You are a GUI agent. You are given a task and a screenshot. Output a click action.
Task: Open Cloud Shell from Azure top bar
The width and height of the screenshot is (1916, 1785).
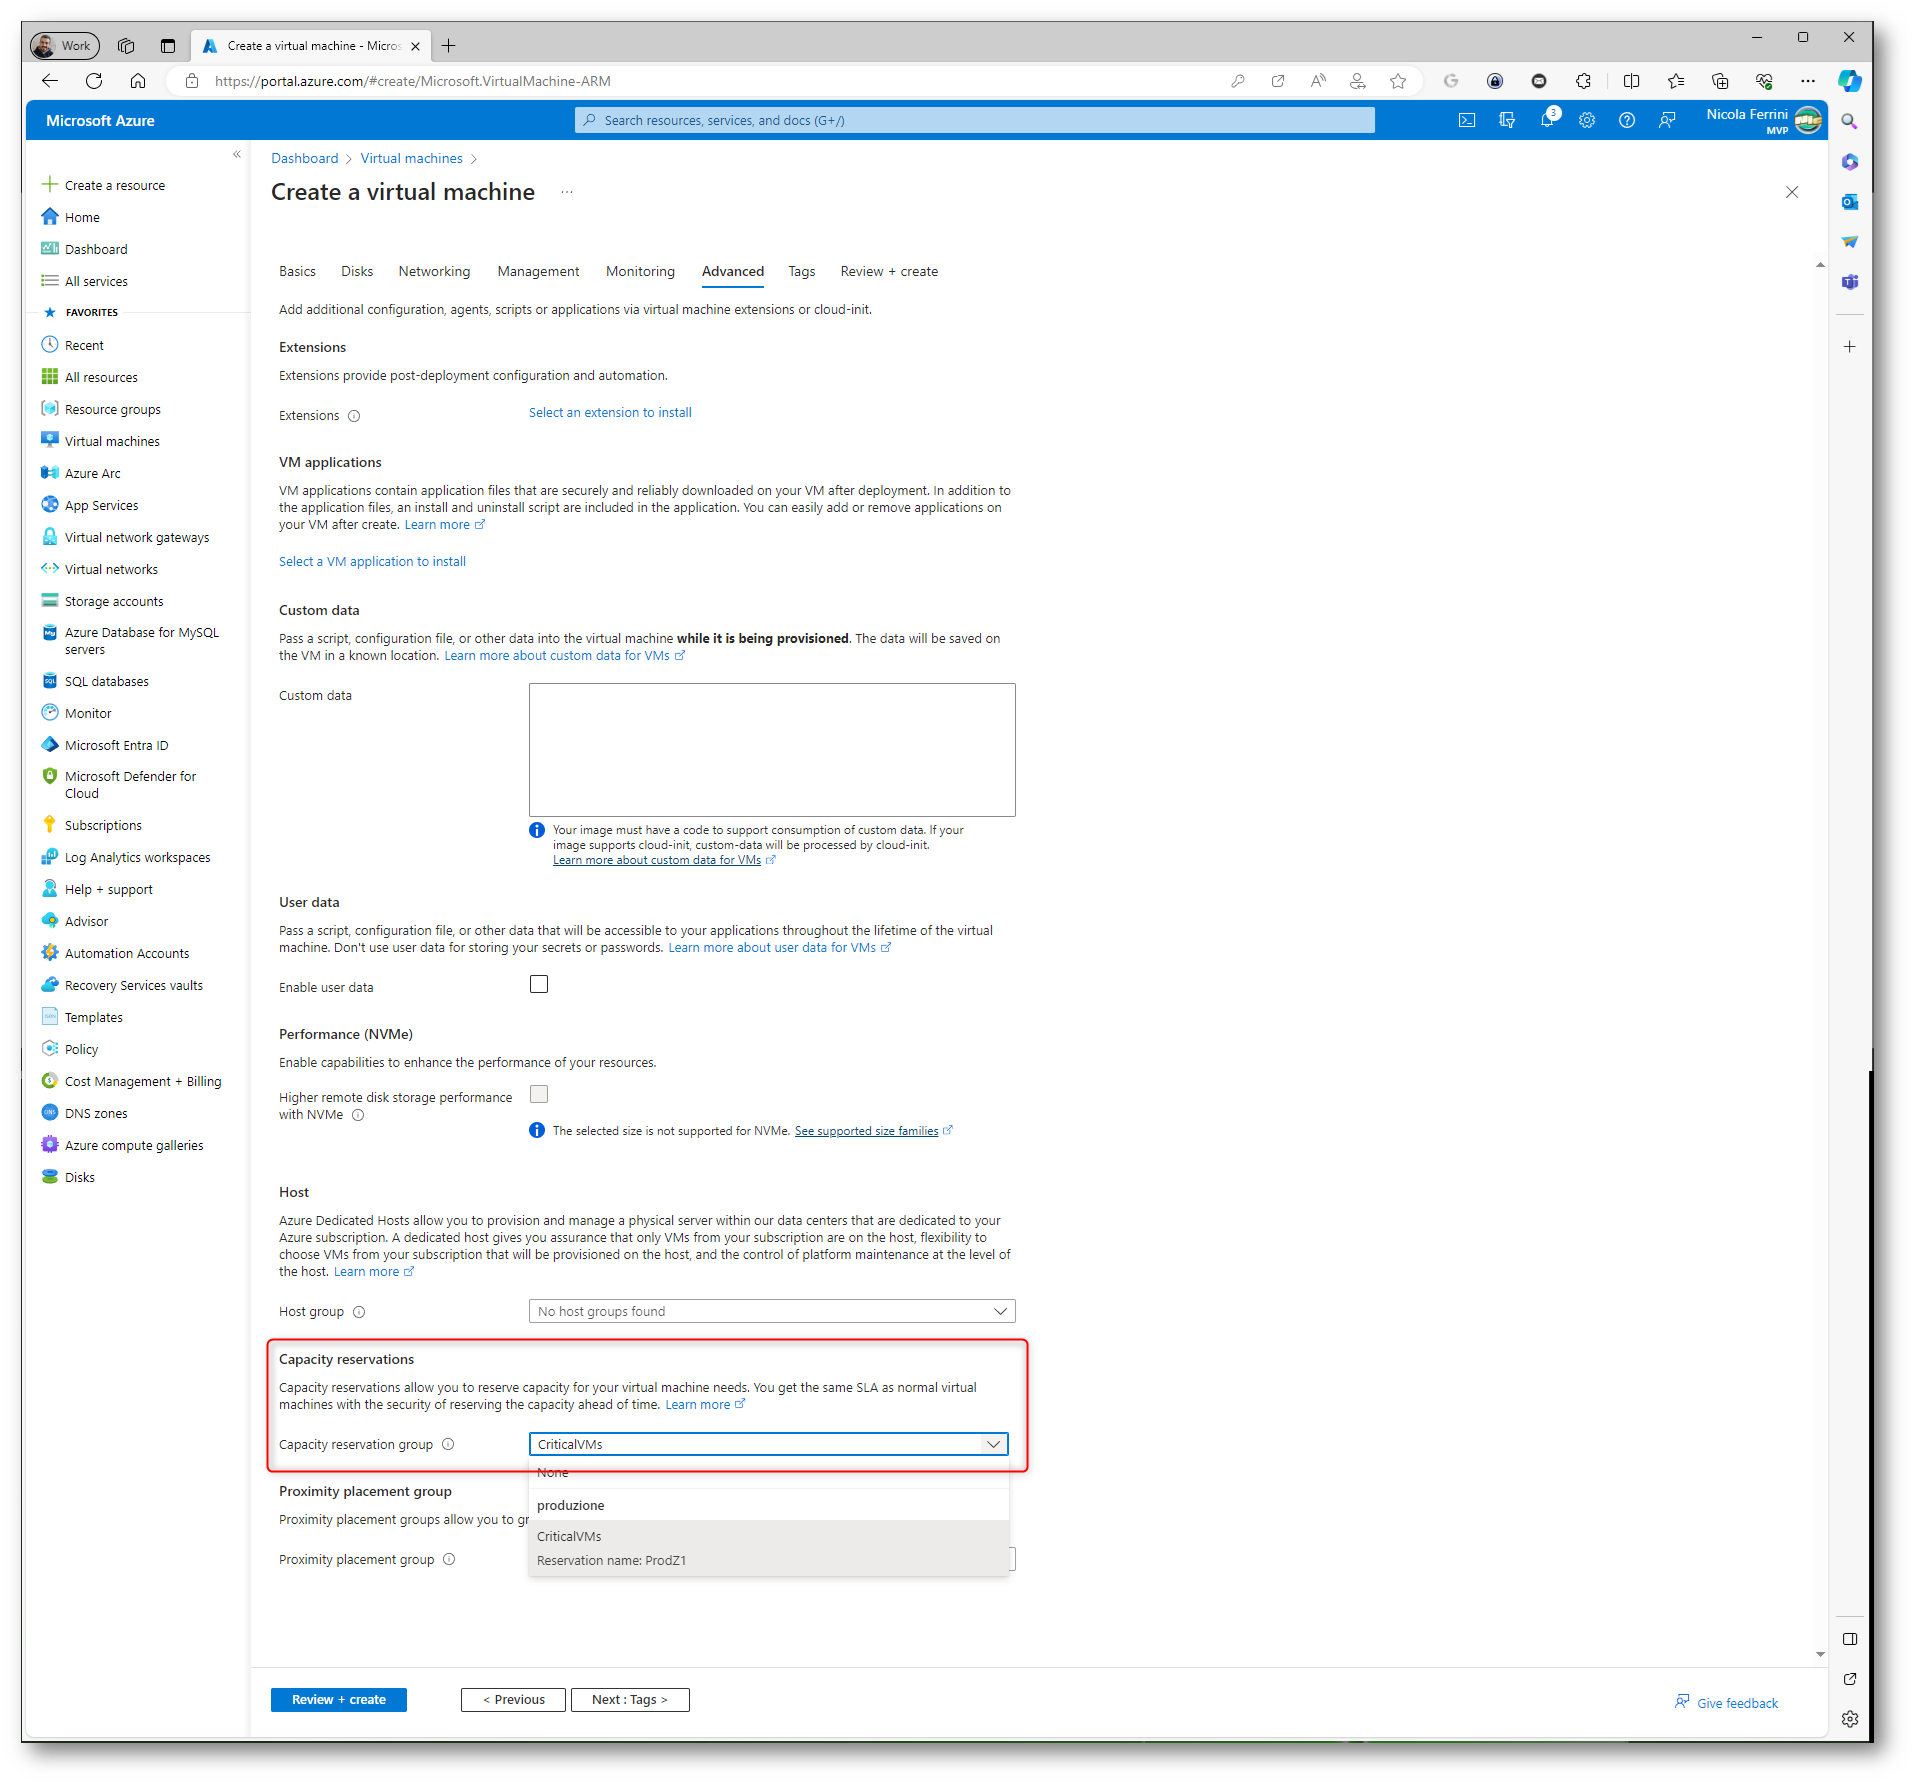click(x=1466, y=120)
